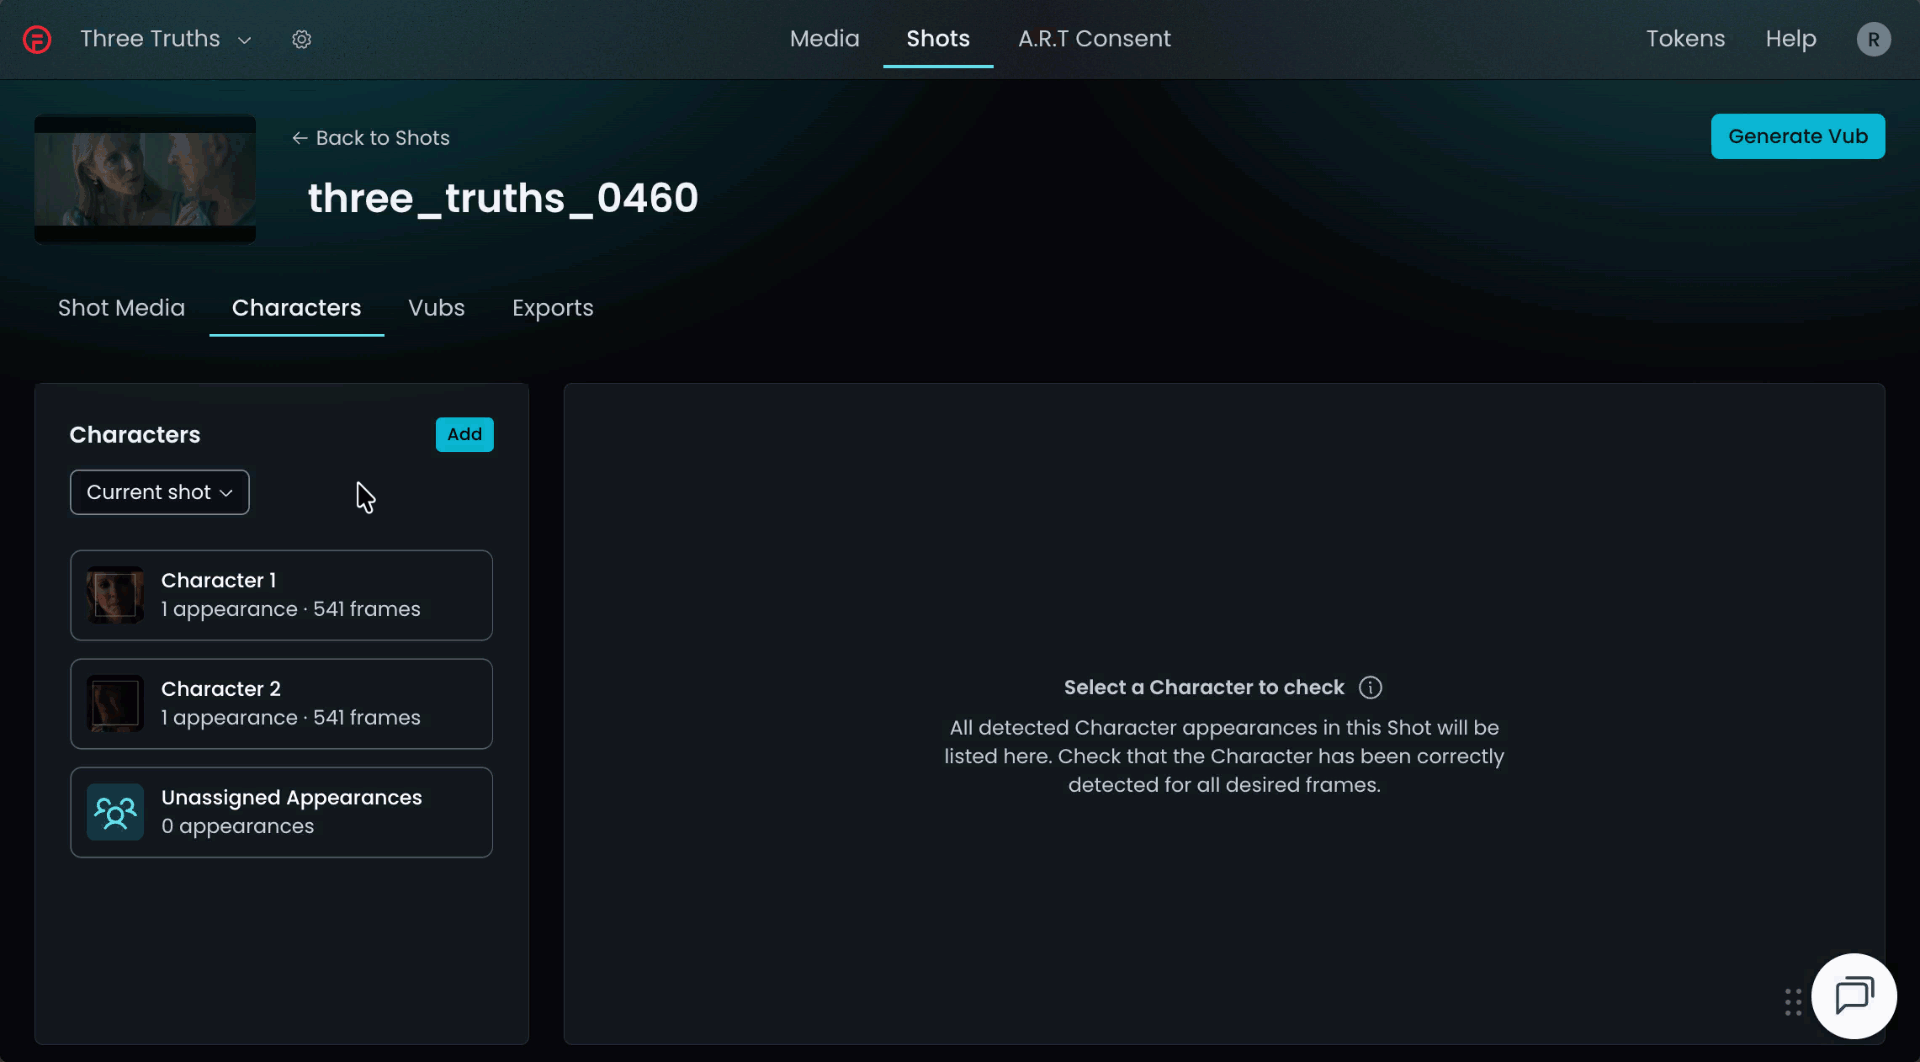
Task: Open the chat support bubble icon
Action: click(x=1854, y=996)
